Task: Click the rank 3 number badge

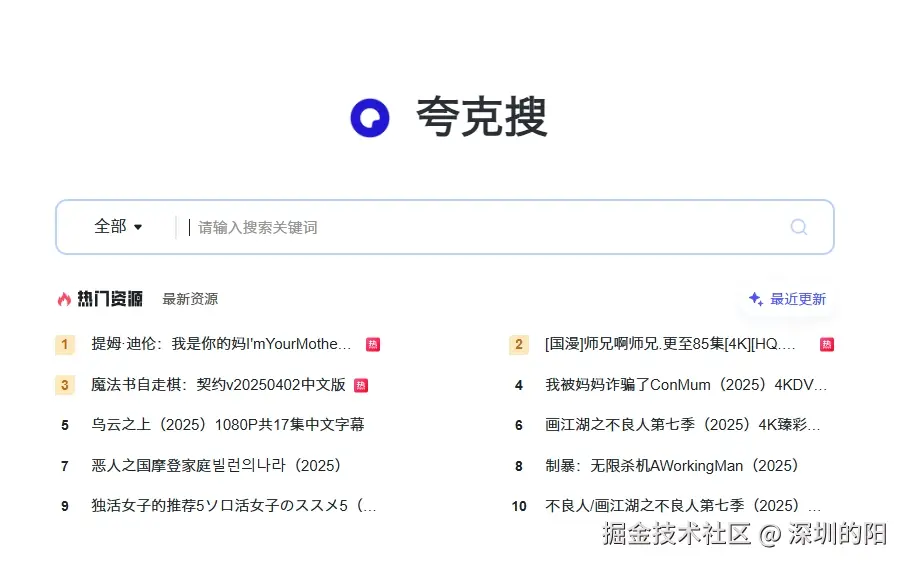Action: (x=65, y=385)
